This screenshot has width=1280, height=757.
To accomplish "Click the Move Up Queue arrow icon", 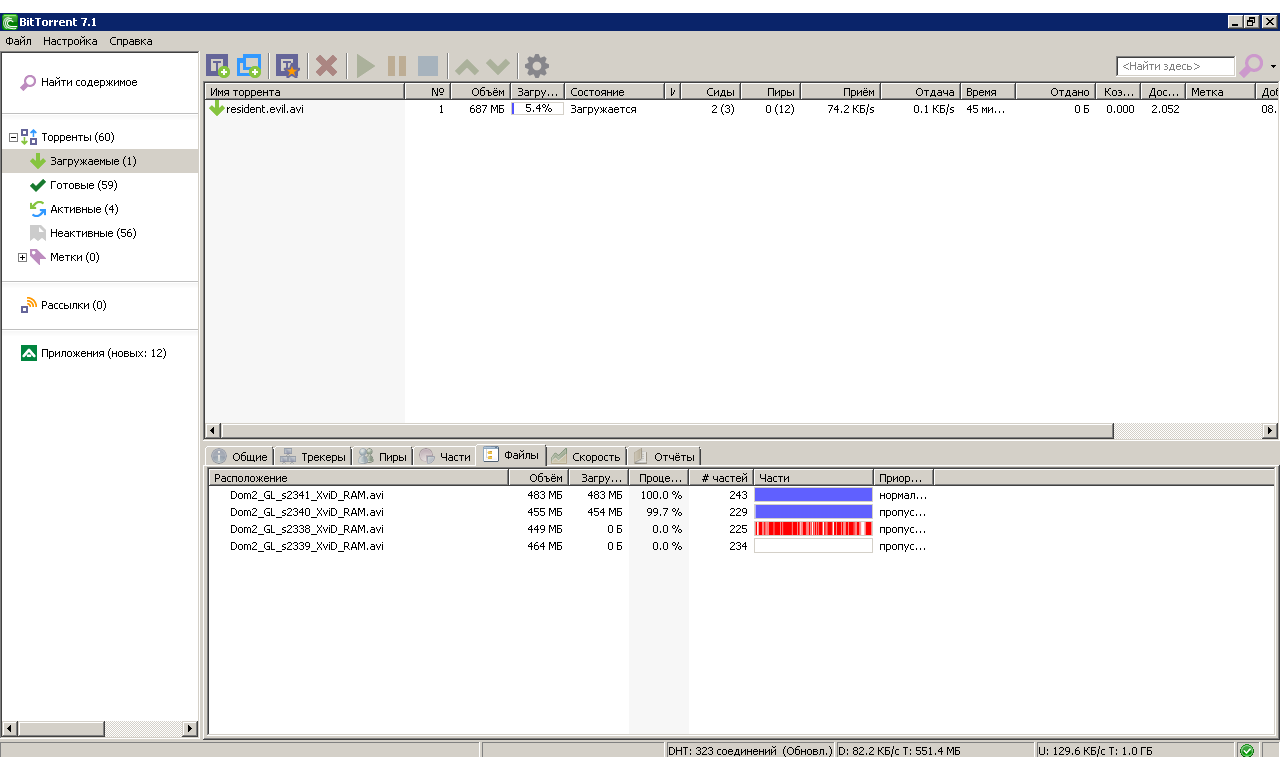I will pyautogui.click(x=467, y=67).
